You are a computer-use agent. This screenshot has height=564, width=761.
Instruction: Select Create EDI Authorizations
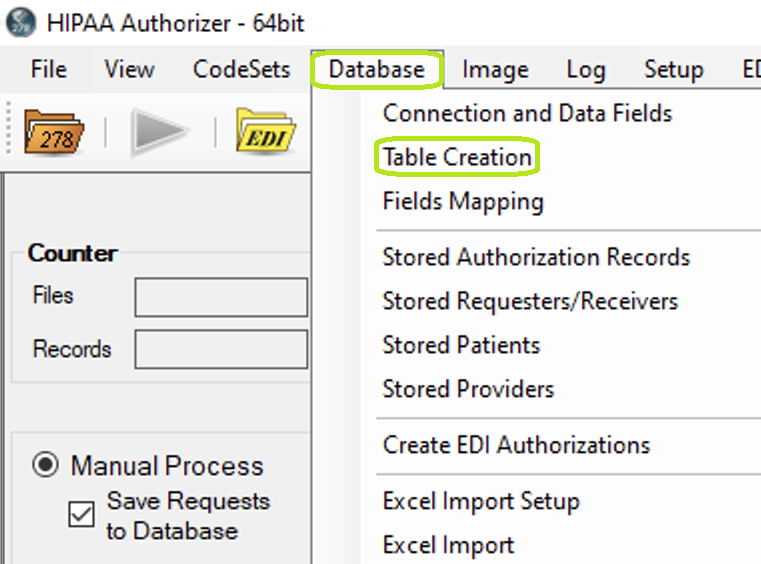pyautogui.click(x=516, y=445)
